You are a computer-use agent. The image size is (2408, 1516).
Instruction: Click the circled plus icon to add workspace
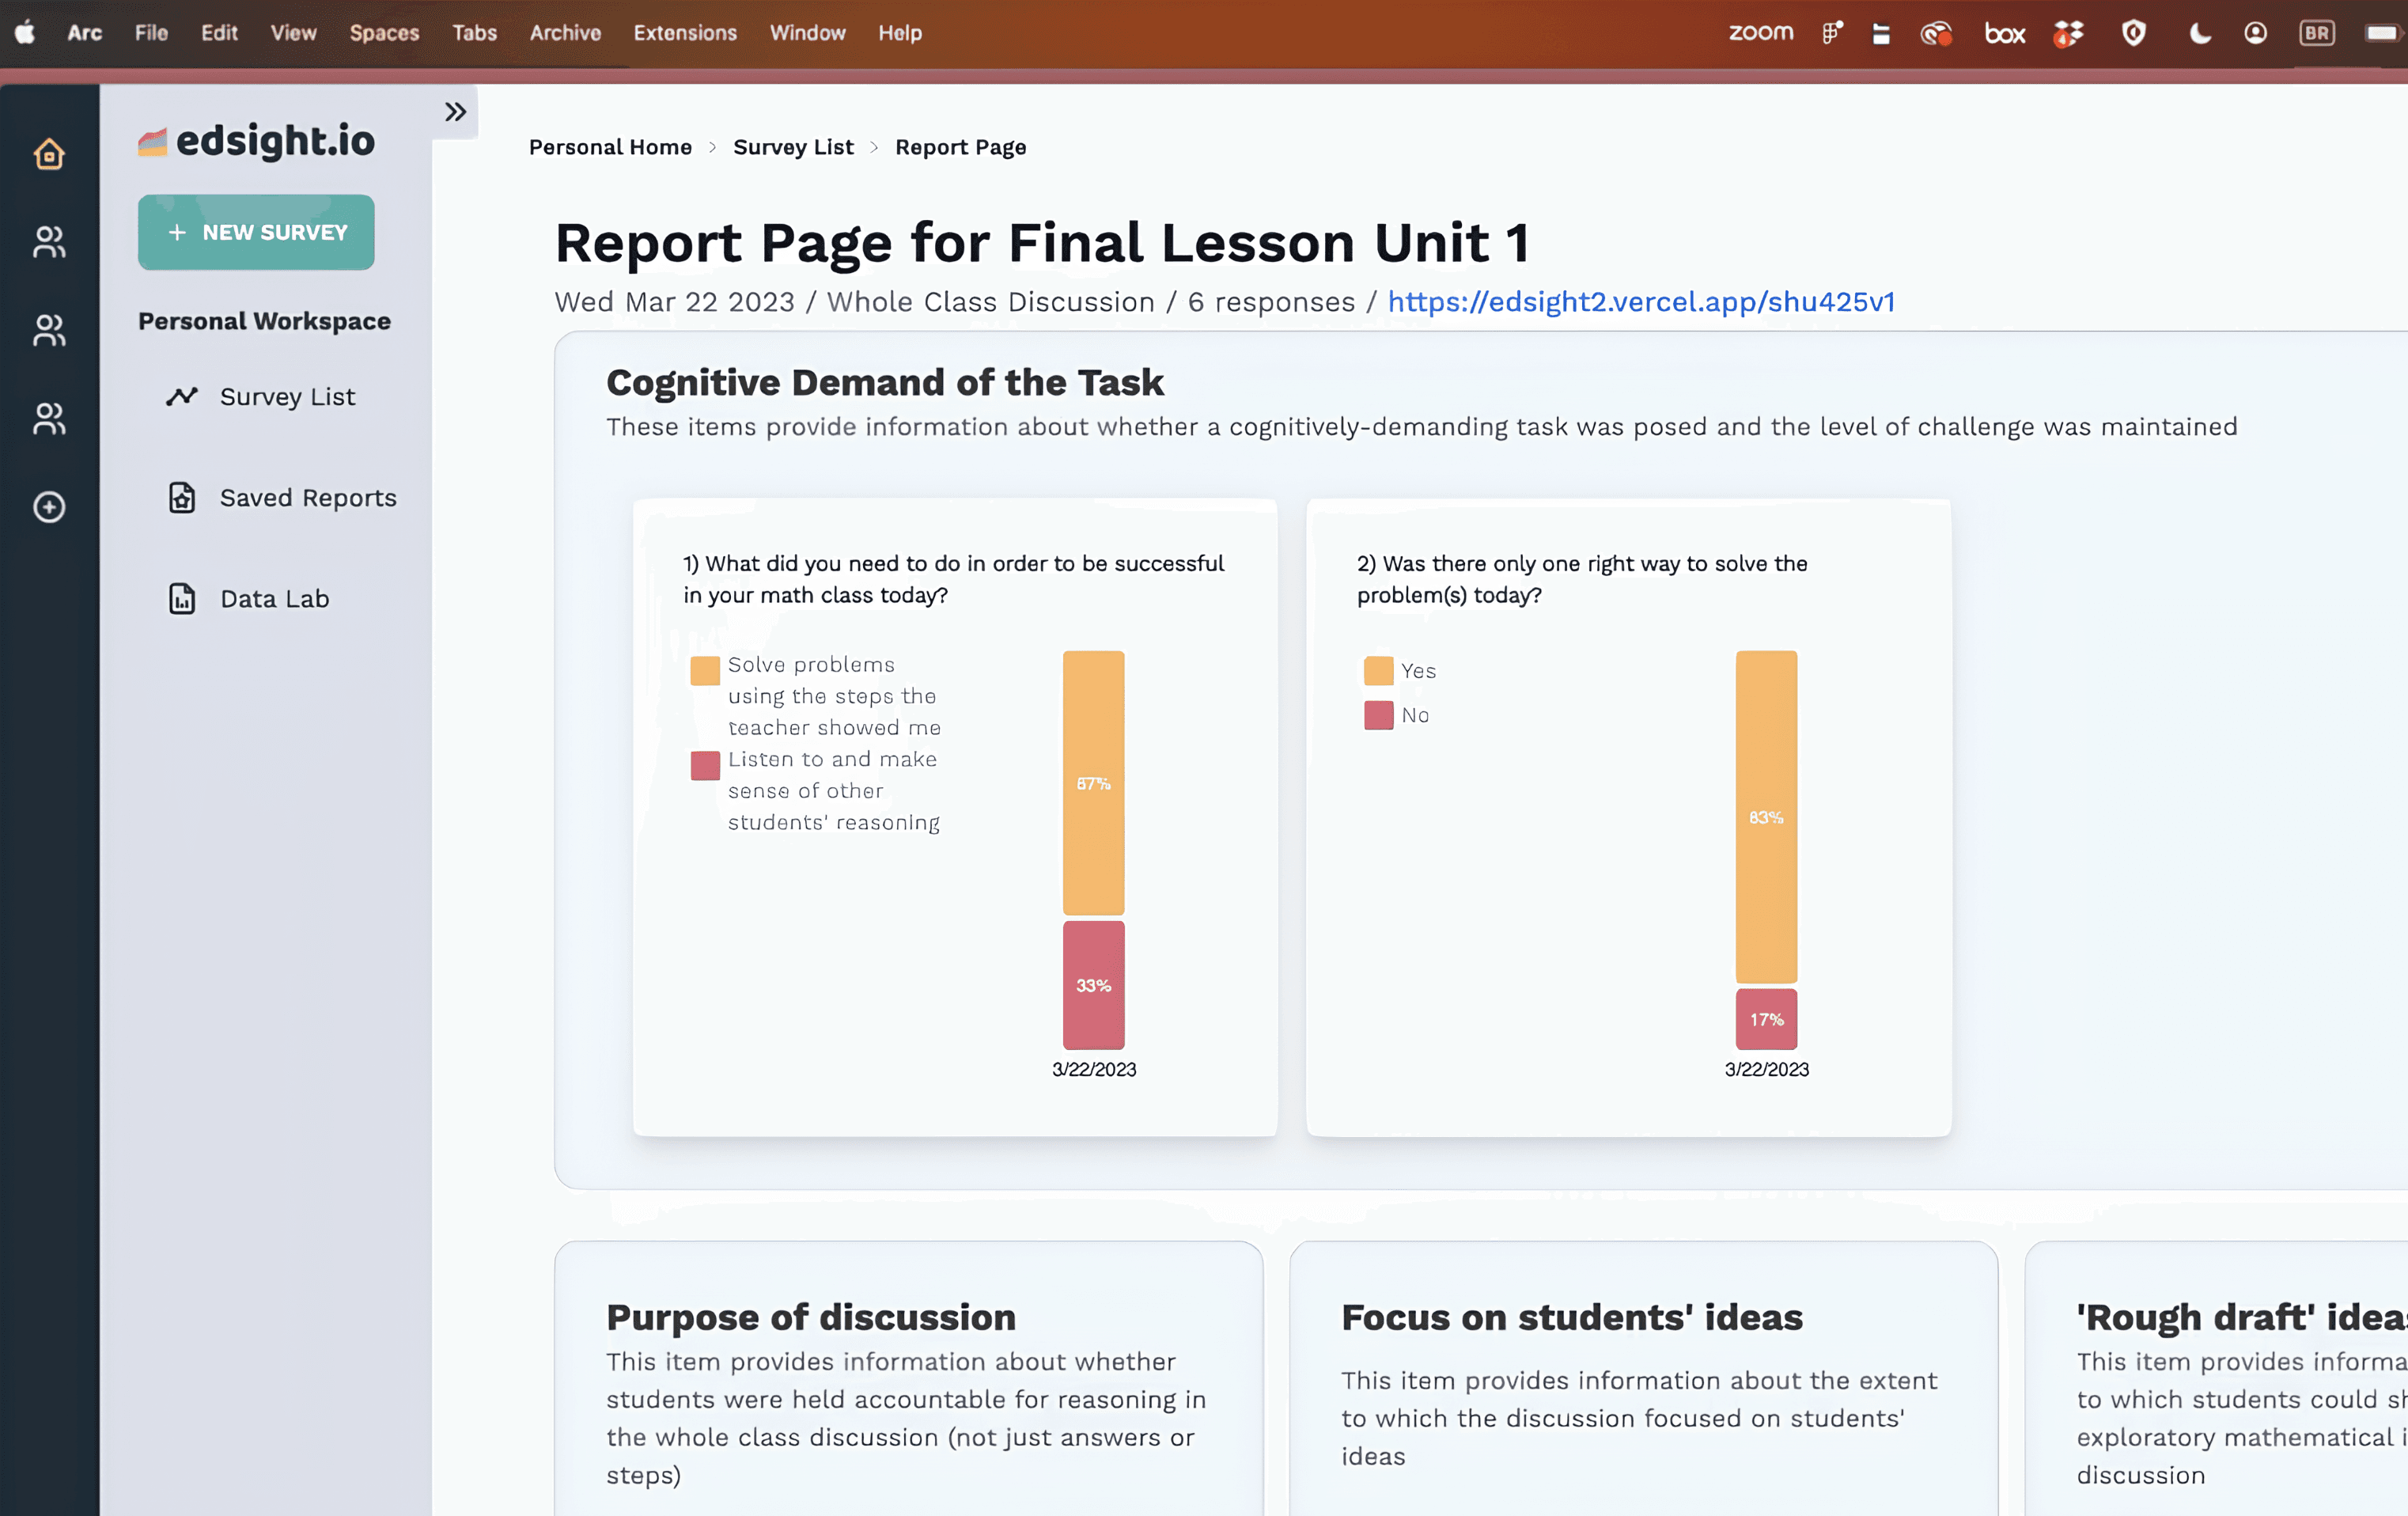tap(49, 507)
